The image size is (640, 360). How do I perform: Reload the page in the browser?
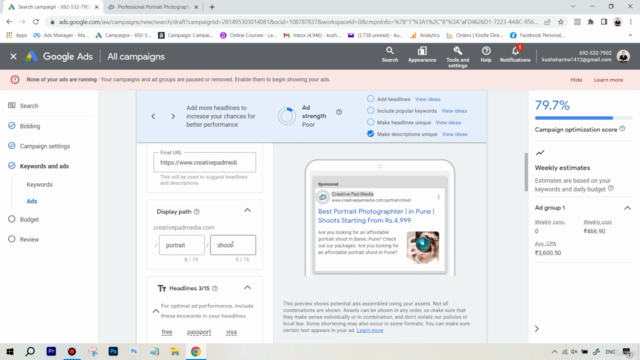click(x=36, y=22)
